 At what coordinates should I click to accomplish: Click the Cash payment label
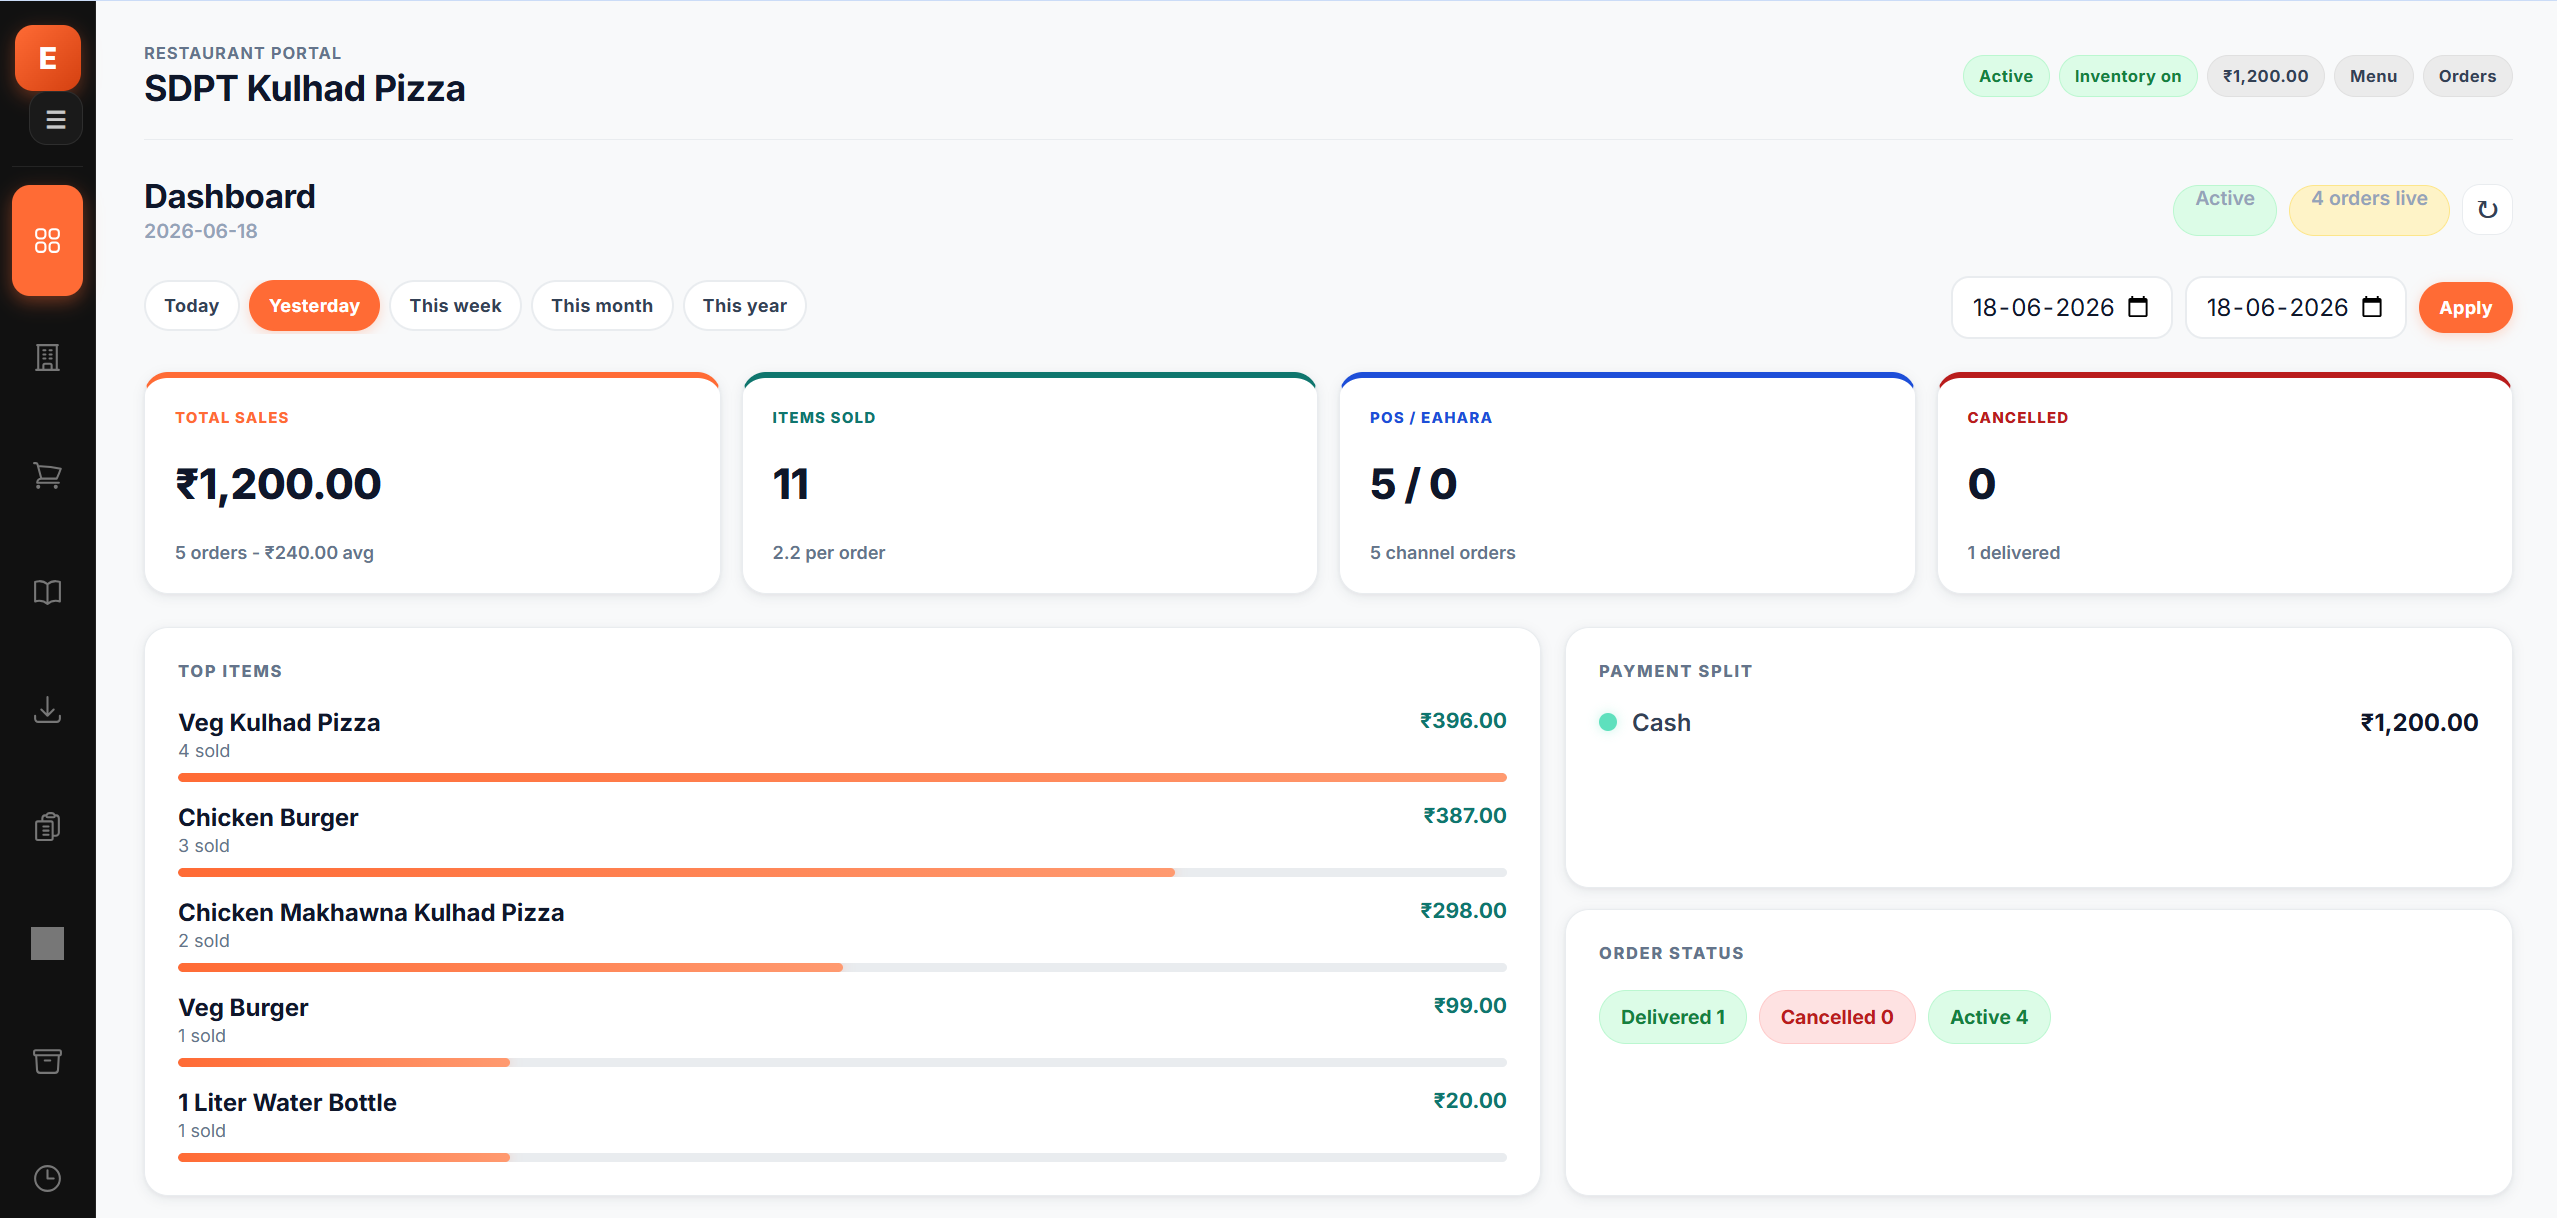1661,722
